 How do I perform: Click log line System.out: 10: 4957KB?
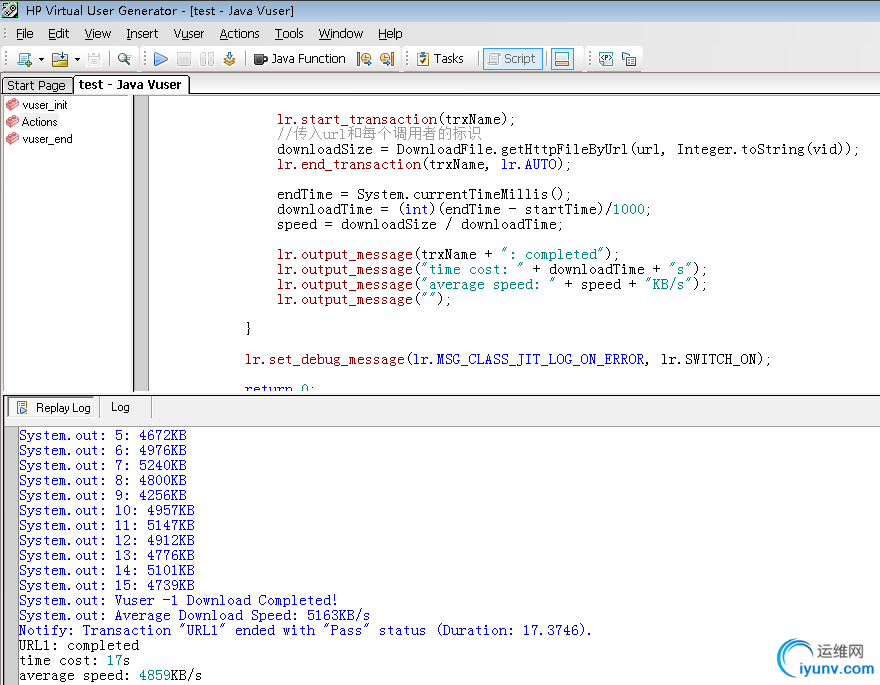[107, 511]
